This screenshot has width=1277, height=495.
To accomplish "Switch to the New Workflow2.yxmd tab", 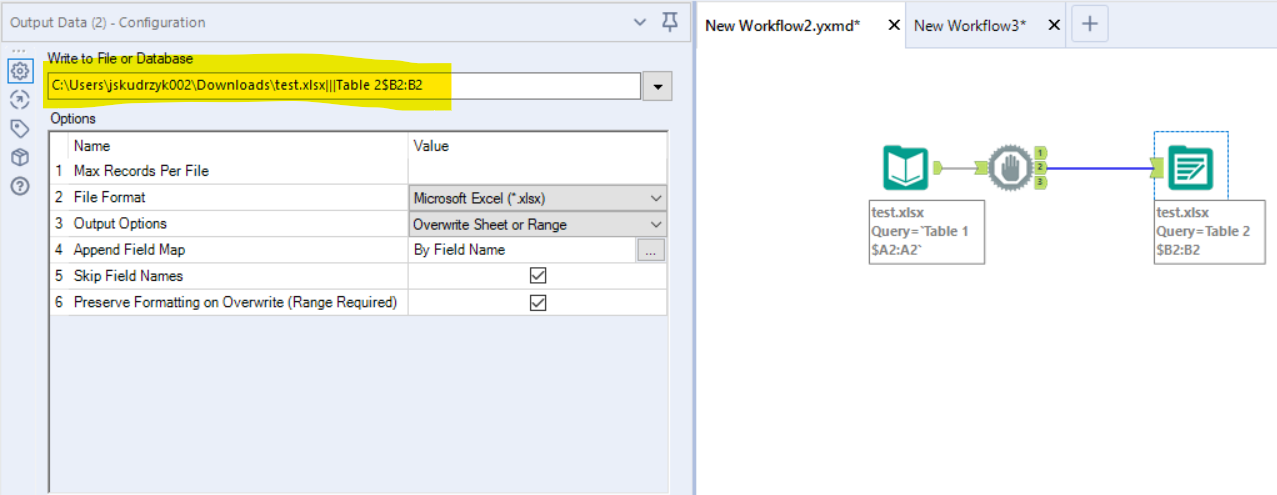I will (782, 26).
